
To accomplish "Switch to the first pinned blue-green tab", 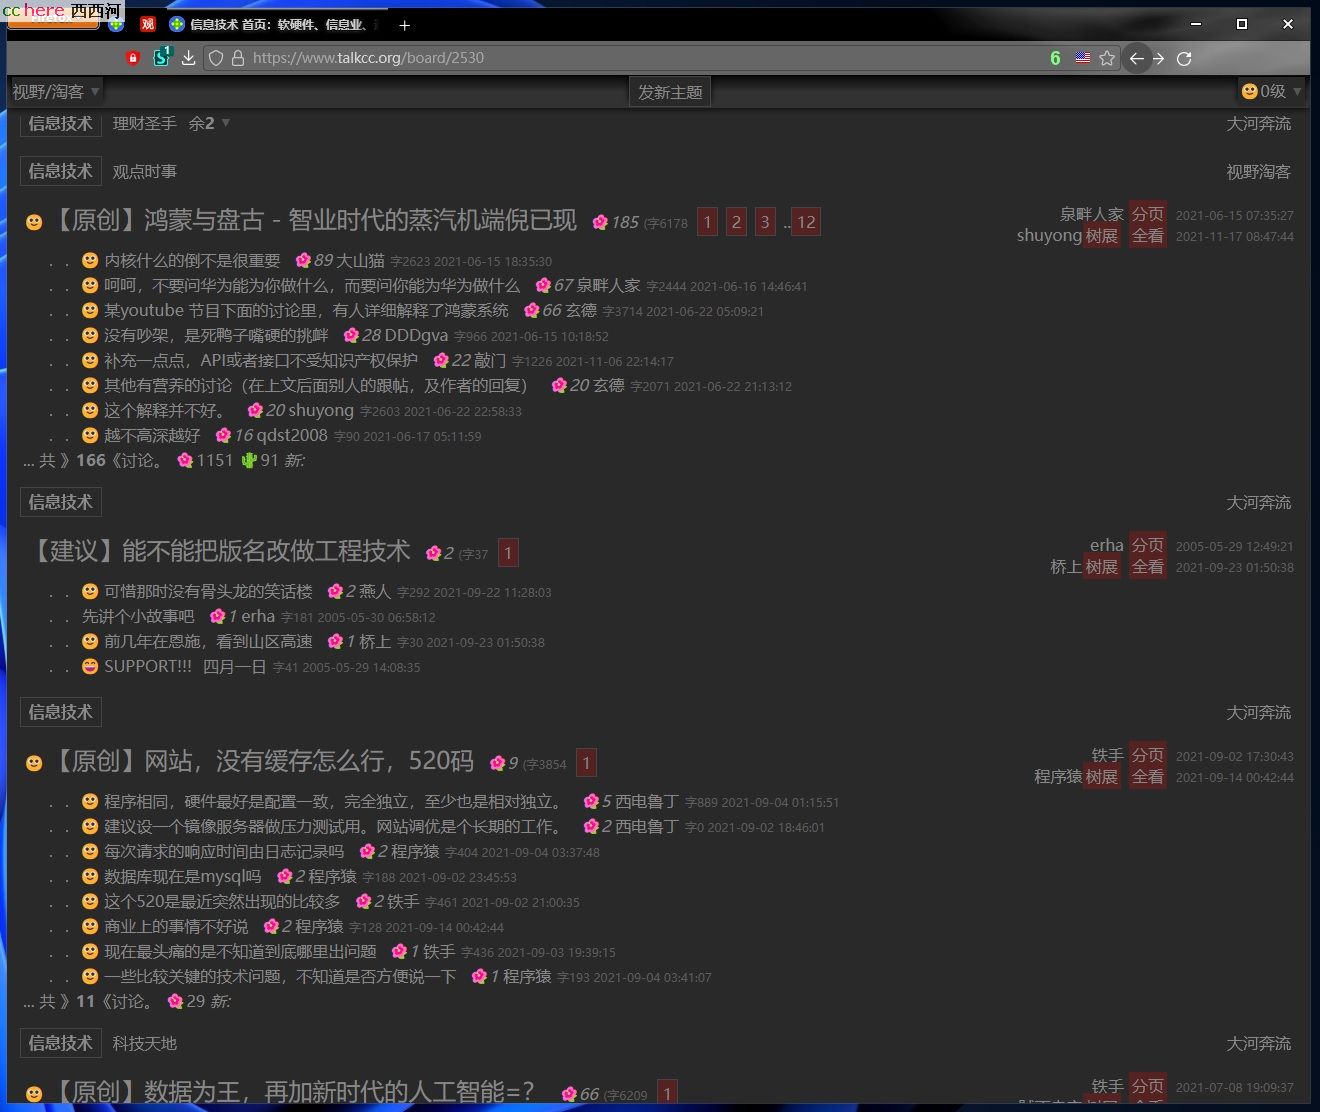I will tap(117, 24).
